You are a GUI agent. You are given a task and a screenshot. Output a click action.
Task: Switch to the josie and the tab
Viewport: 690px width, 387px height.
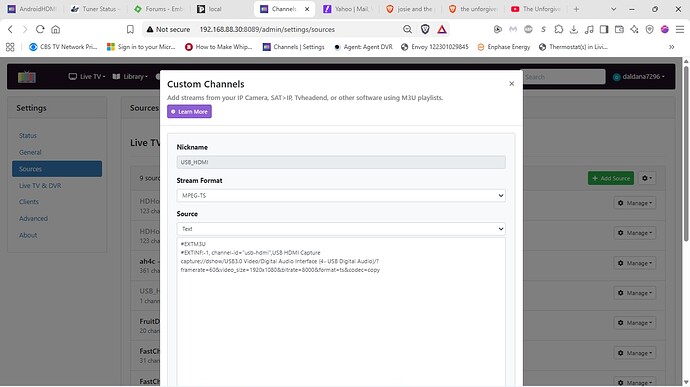click(411, 9)
